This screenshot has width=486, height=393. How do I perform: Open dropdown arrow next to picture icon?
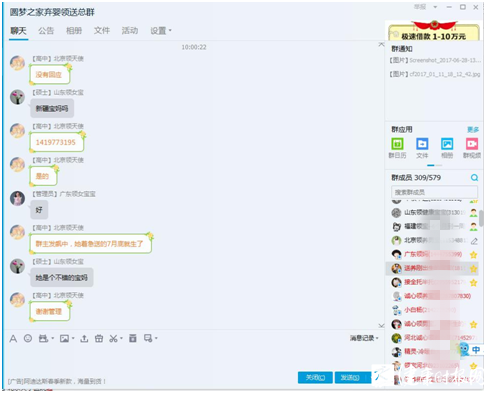[73, 339]
